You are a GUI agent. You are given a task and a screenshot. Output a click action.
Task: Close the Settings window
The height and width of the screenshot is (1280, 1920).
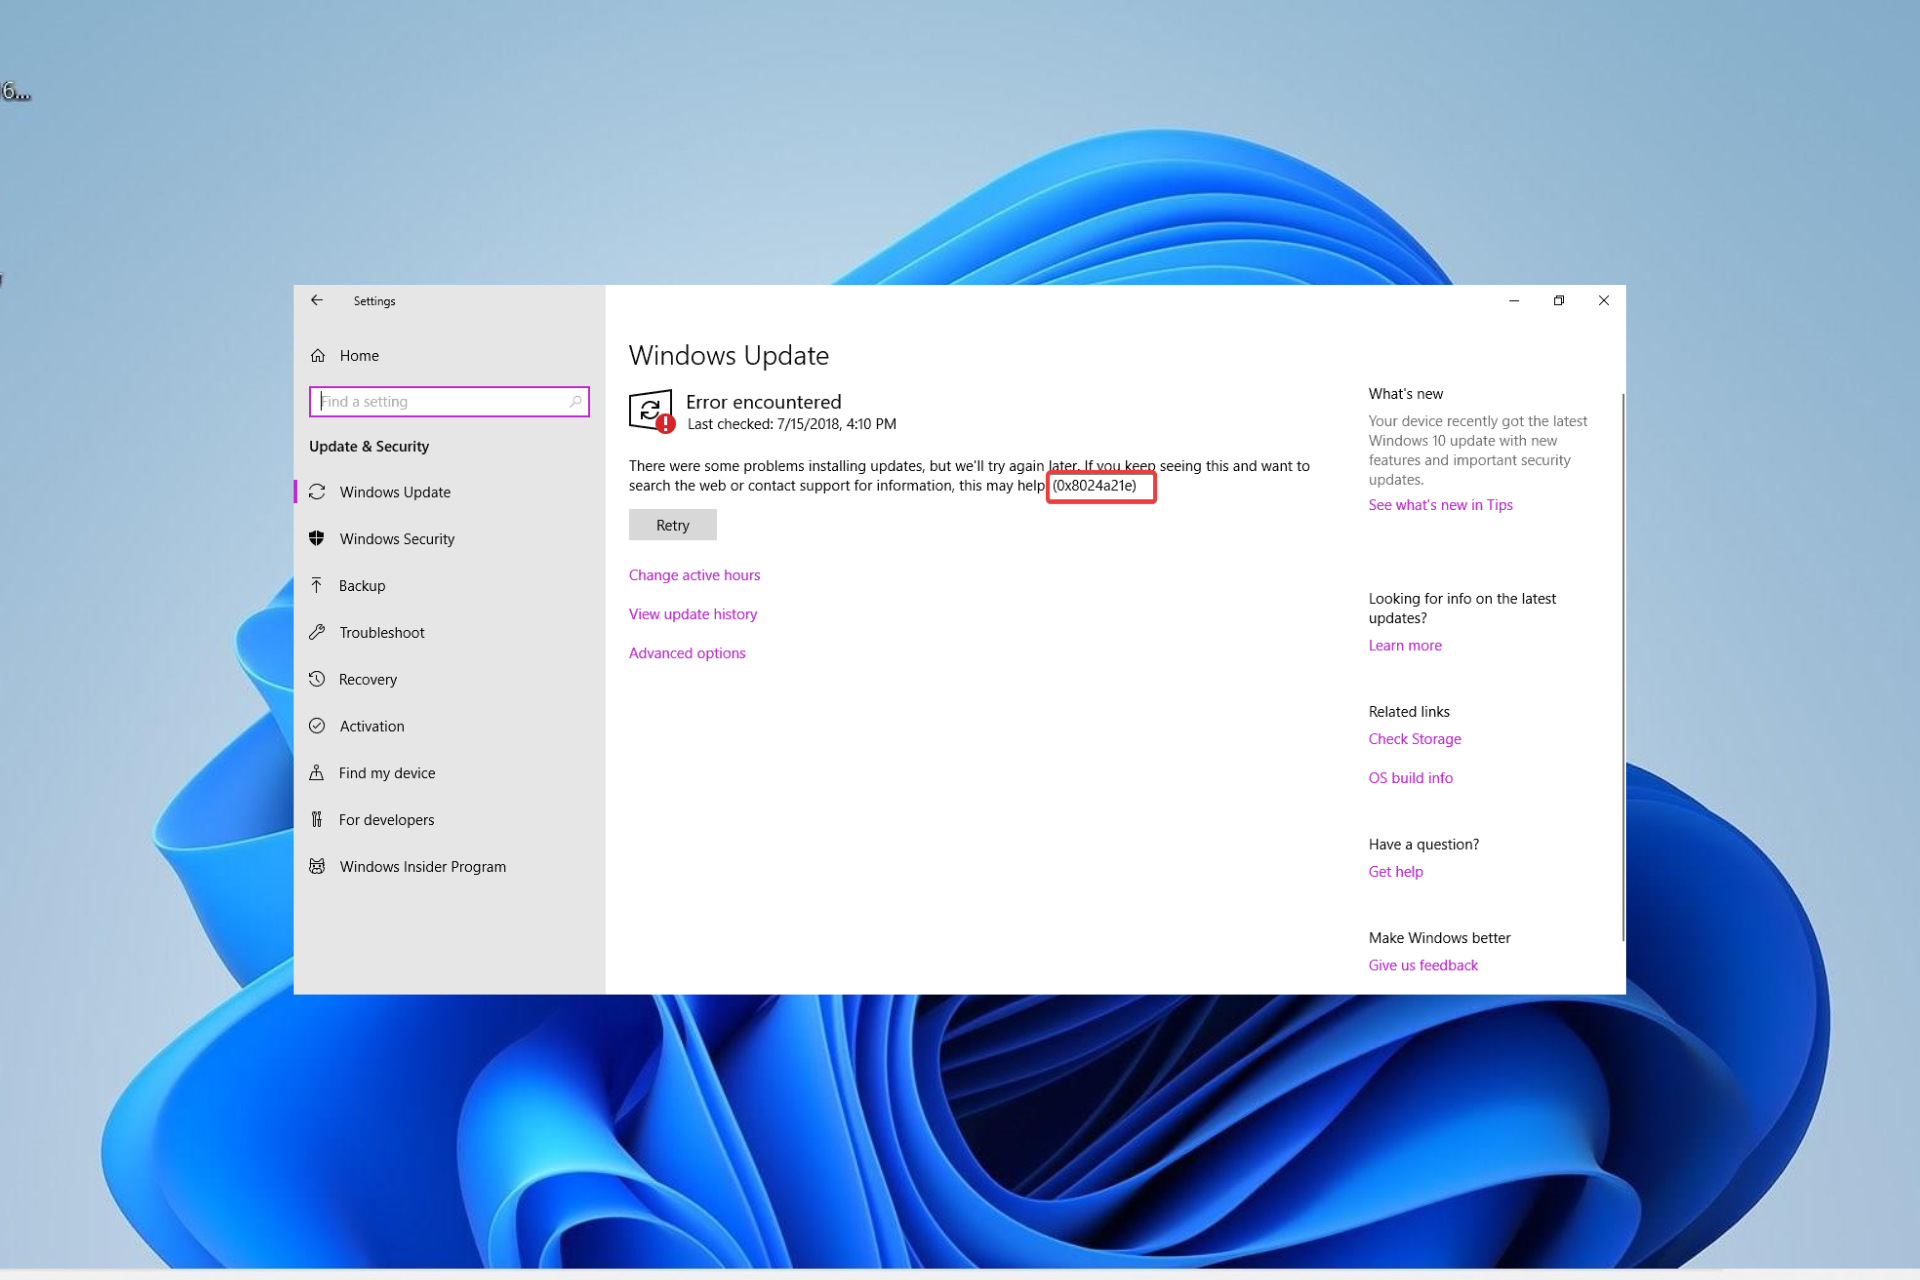(x=1604, y=300)
